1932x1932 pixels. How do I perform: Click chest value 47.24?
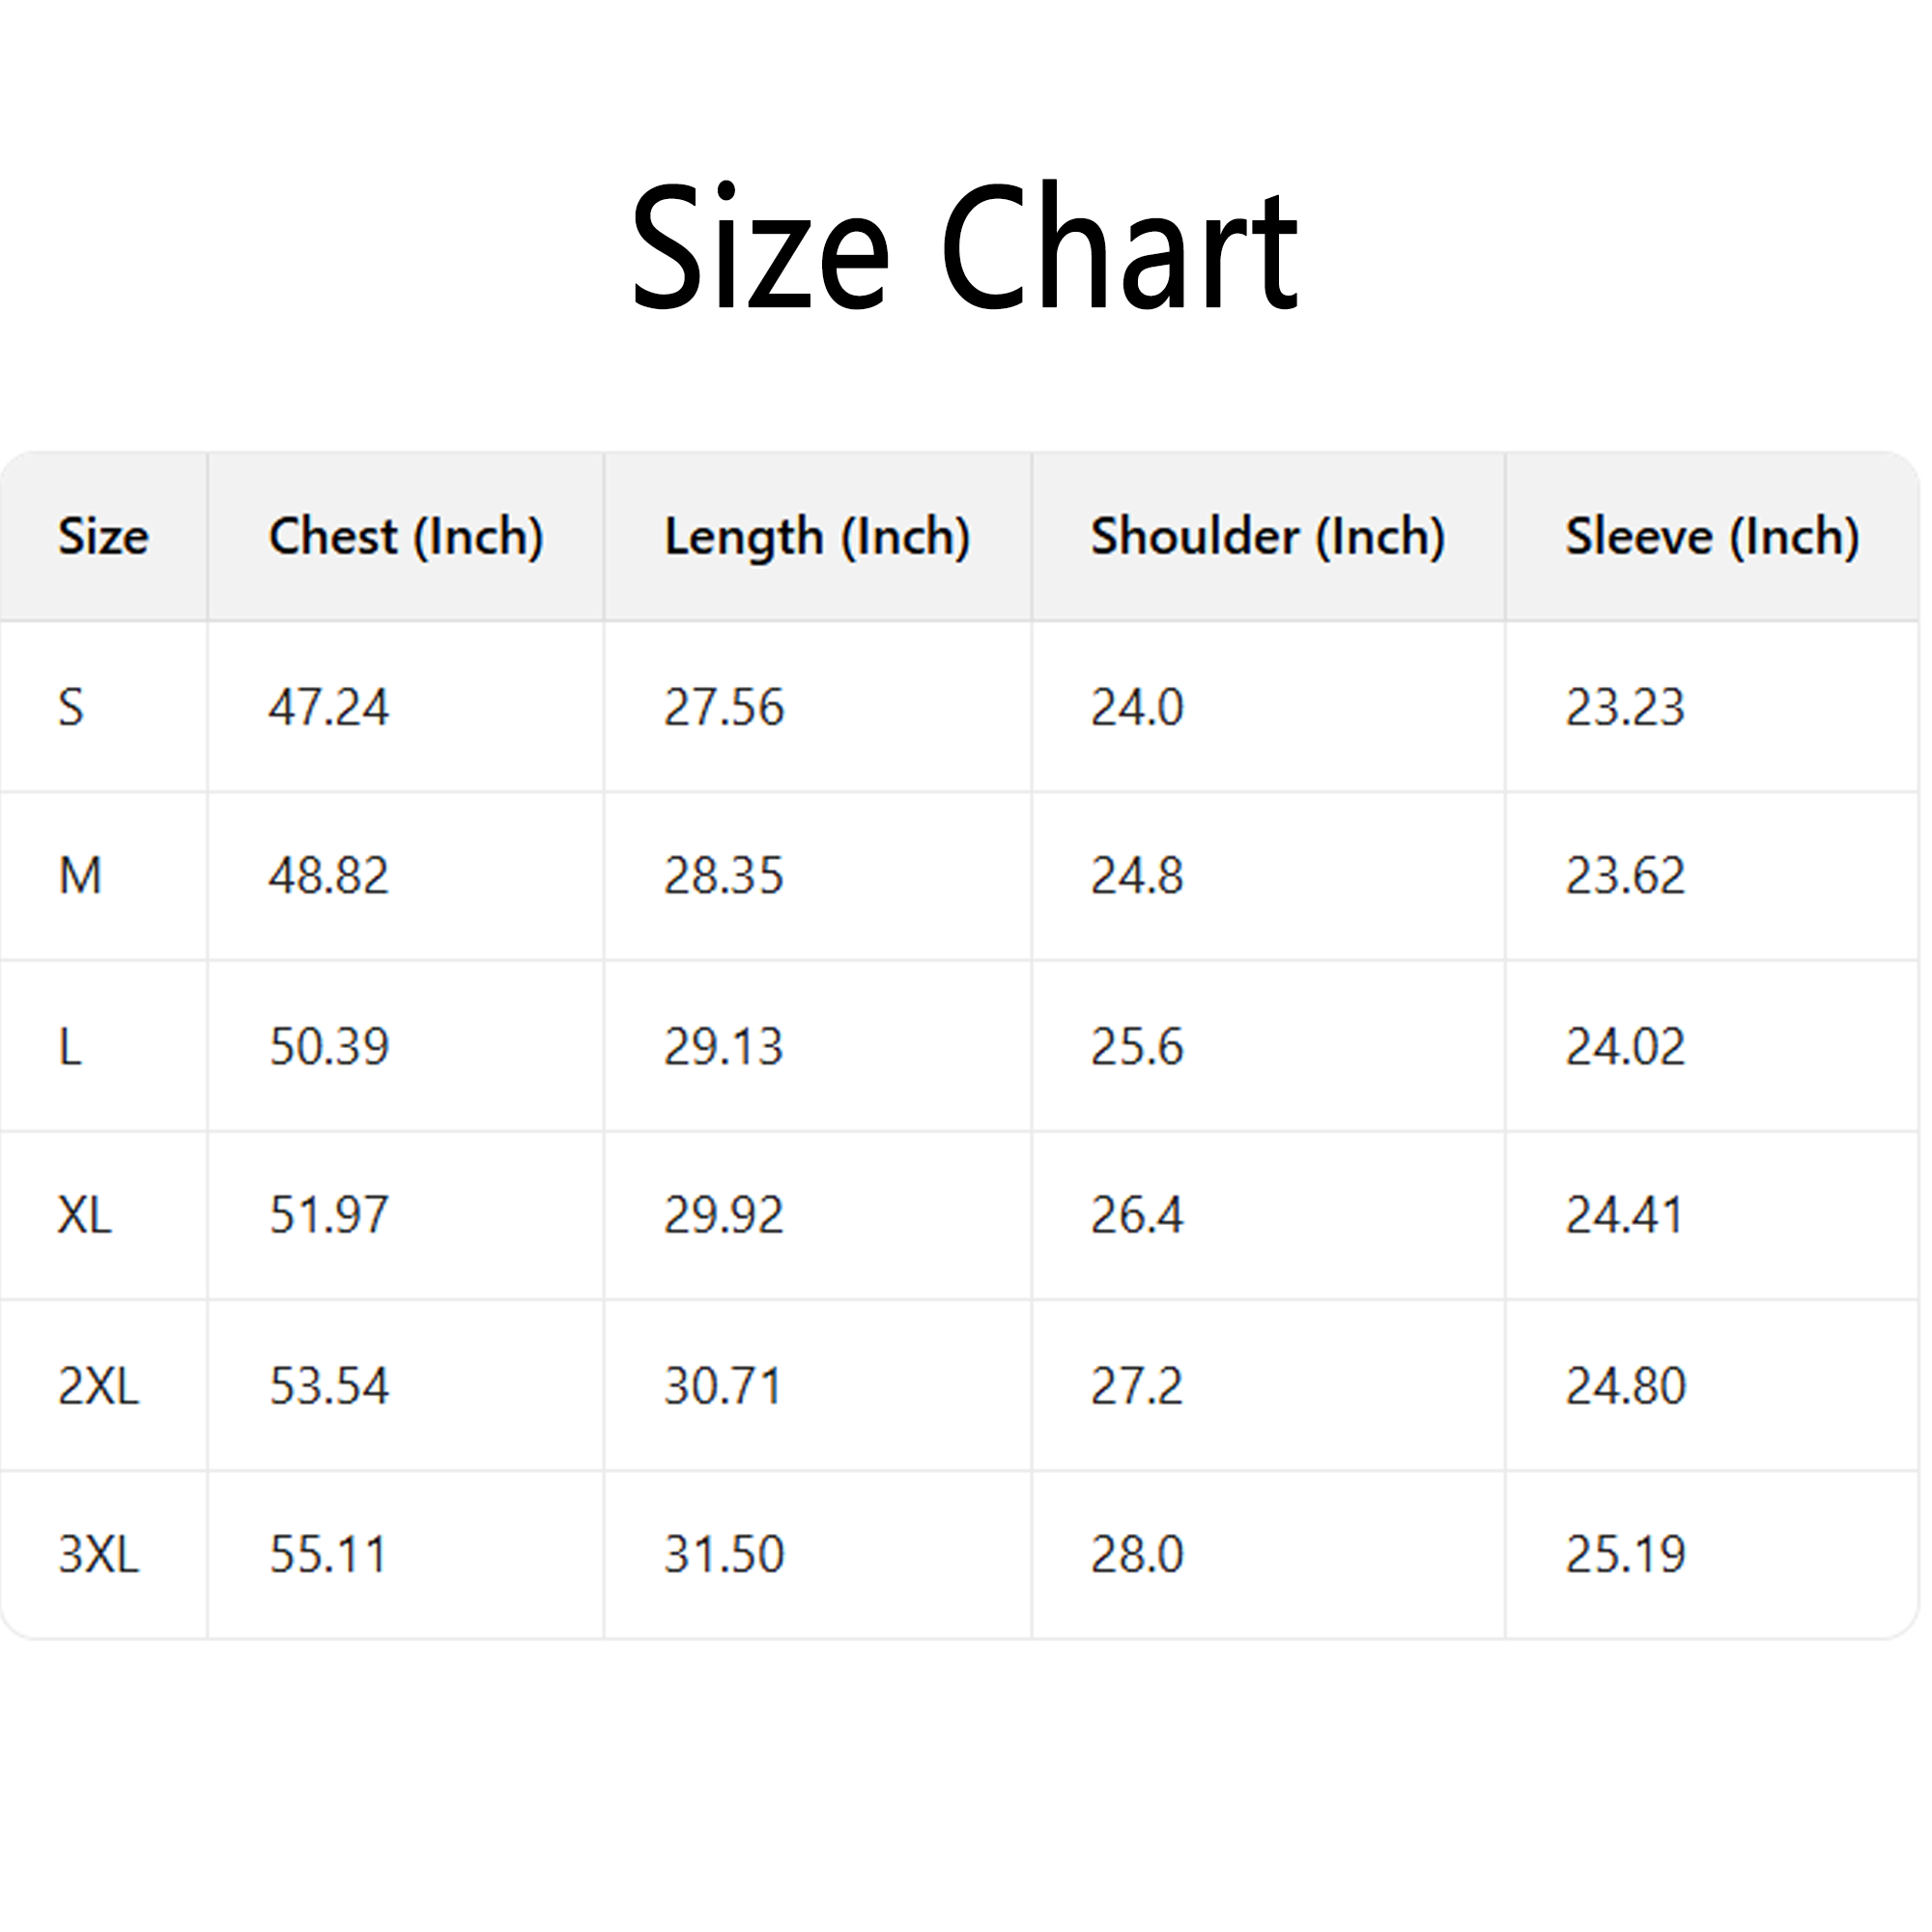(x=328, y=708)
